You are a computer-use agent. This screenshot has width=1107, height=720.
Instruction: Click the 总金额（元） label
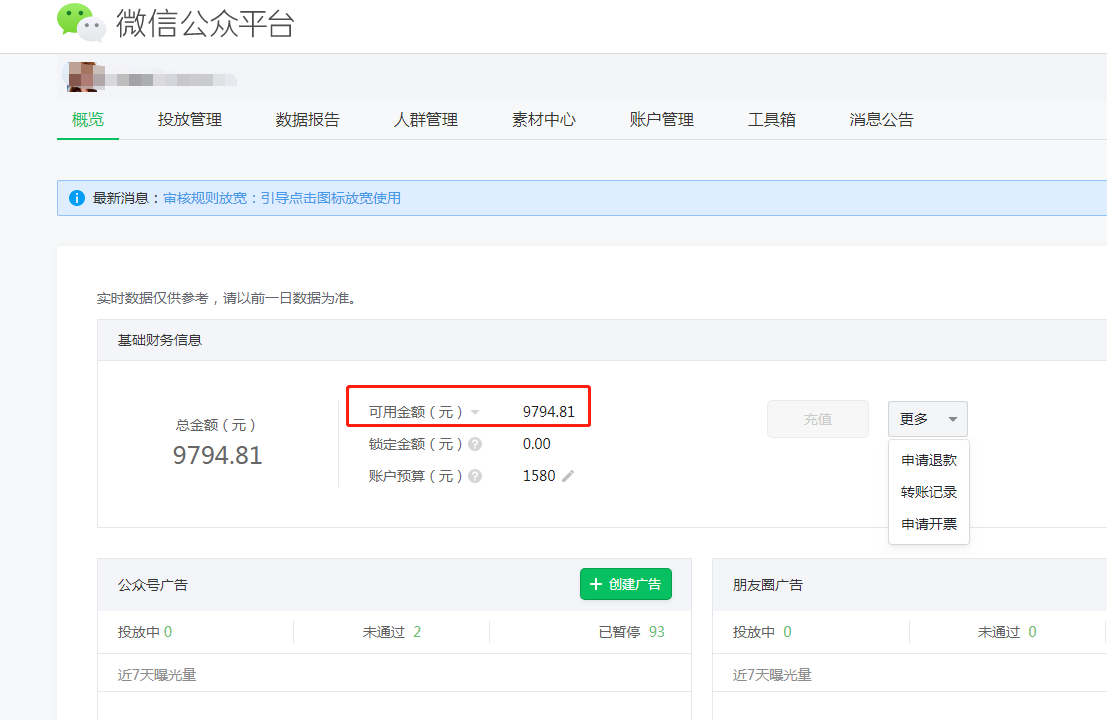click(216, 425)
